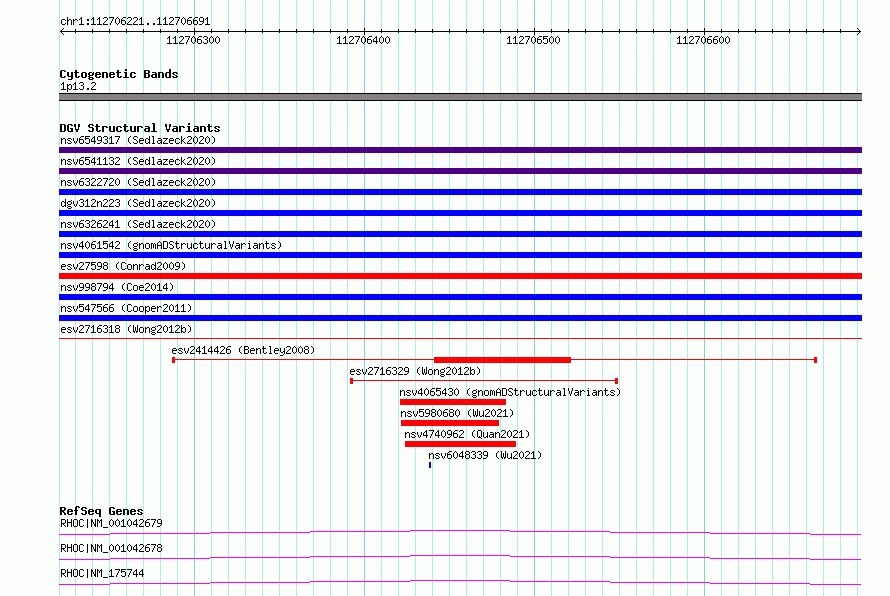890x596 pixels.
Task: Click the blue bar under nsv547566
Action: coord(460,318)
